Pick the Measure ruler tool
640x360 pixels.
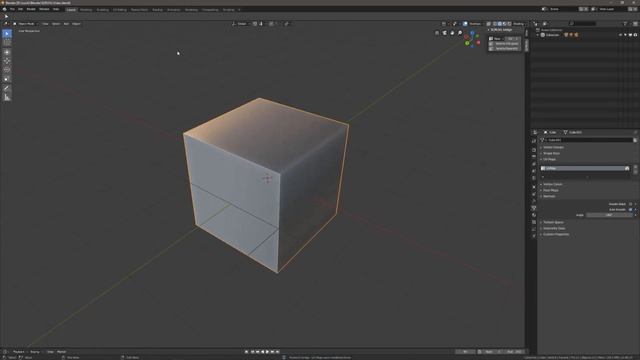click(7, 97)
